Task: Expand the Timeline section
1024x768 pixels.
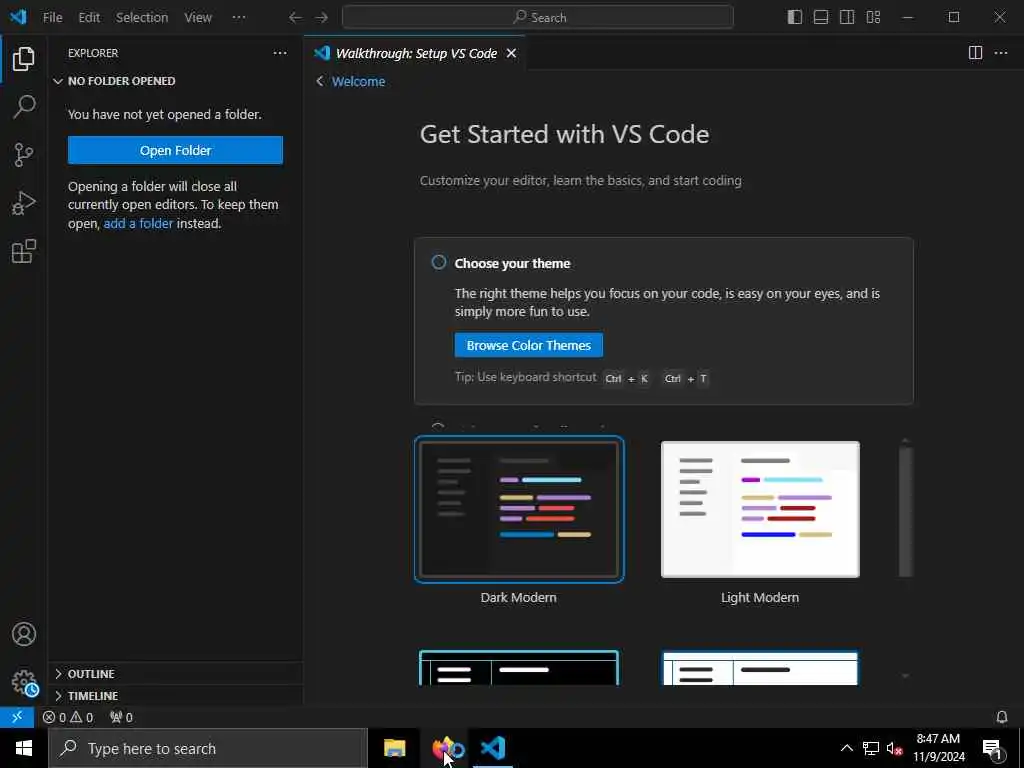Action: tap(175, 696)
